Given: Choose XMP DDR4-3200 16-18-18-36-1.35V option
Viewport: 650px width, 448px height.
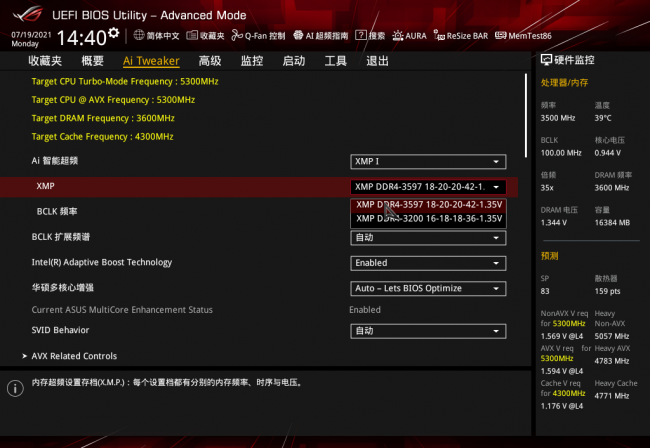Looking at the screenshot, I should 429,219.
